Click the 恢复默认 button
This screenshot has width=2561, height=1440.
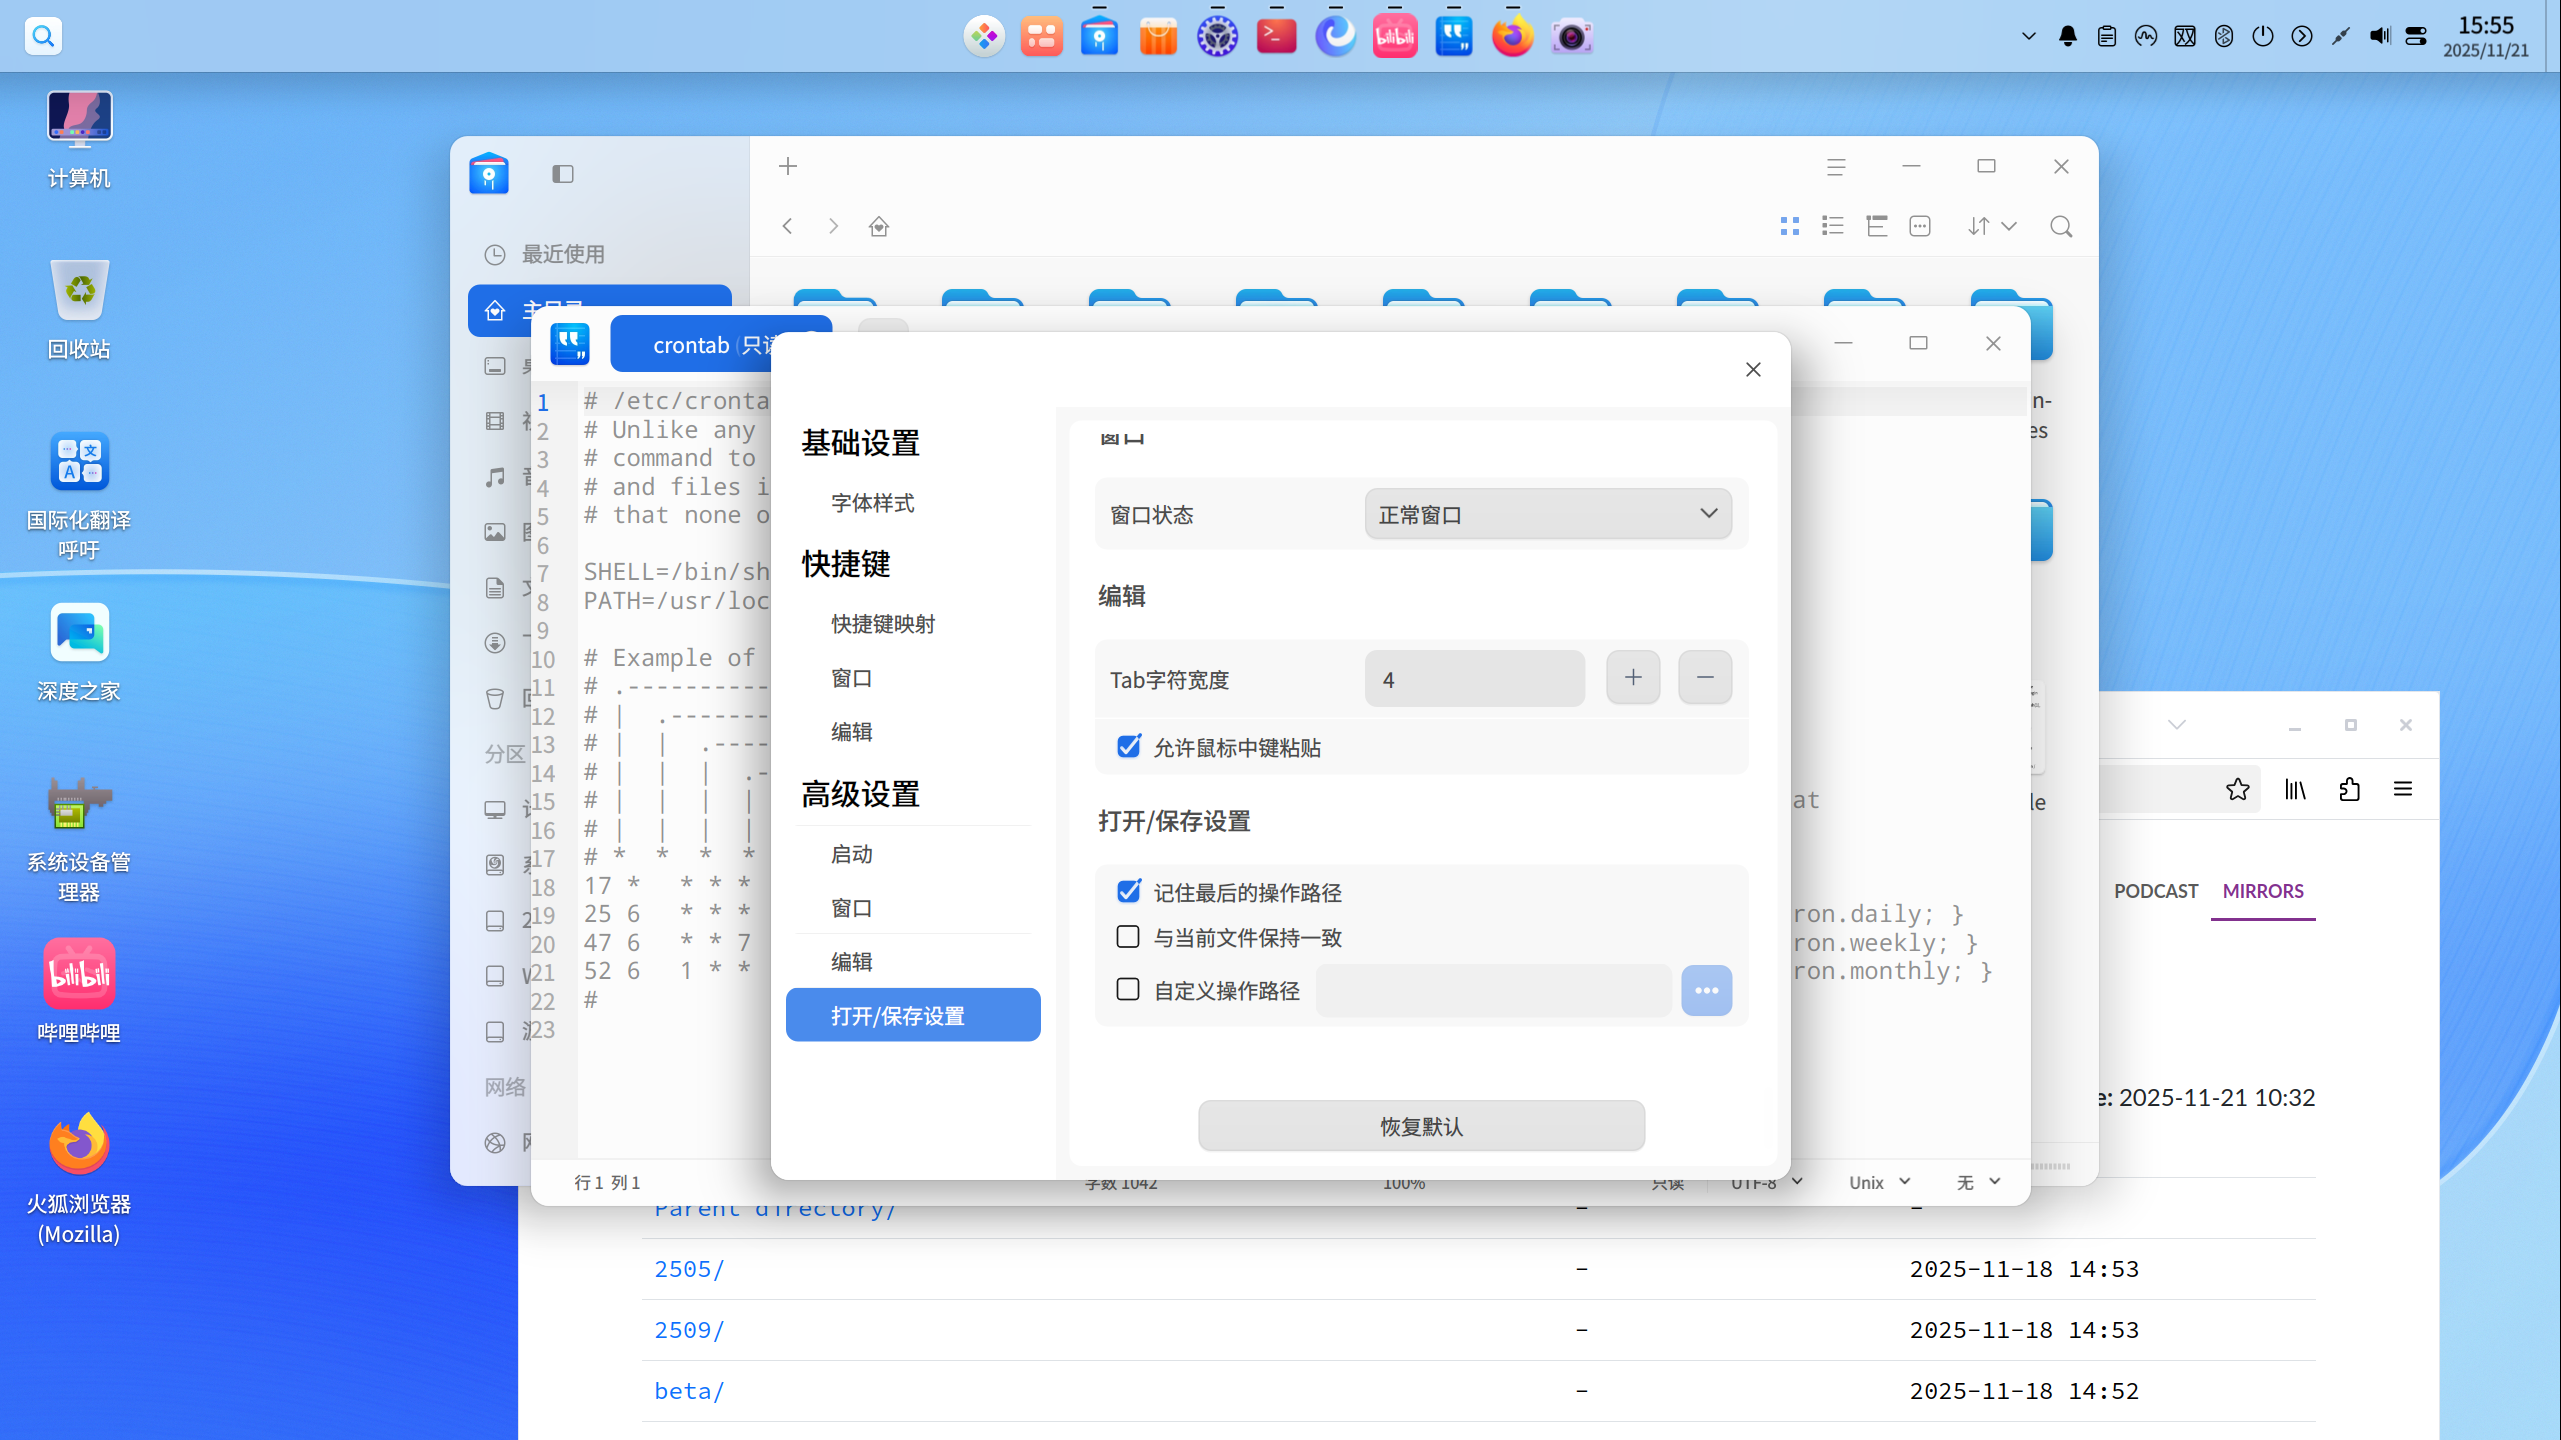[x=1421, y=1126]
